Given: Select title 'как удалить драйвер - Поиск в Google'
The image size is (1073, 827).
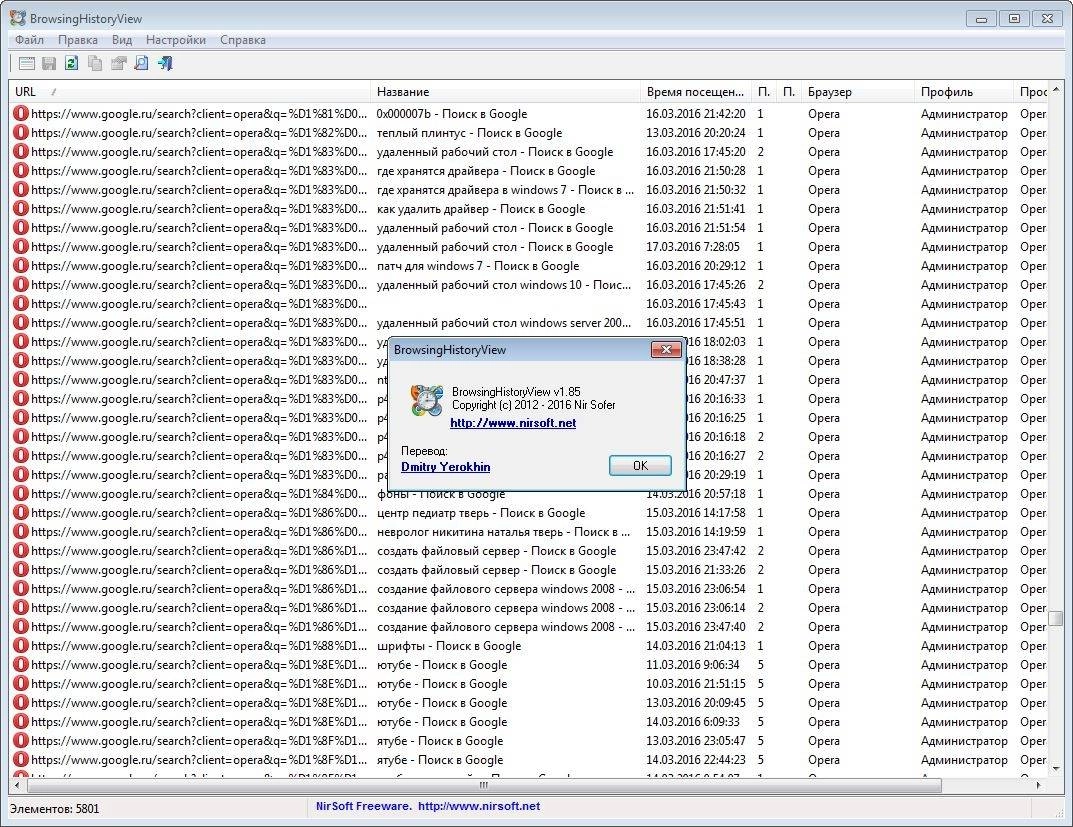Looking at the screenshot, I should point(481,209).
